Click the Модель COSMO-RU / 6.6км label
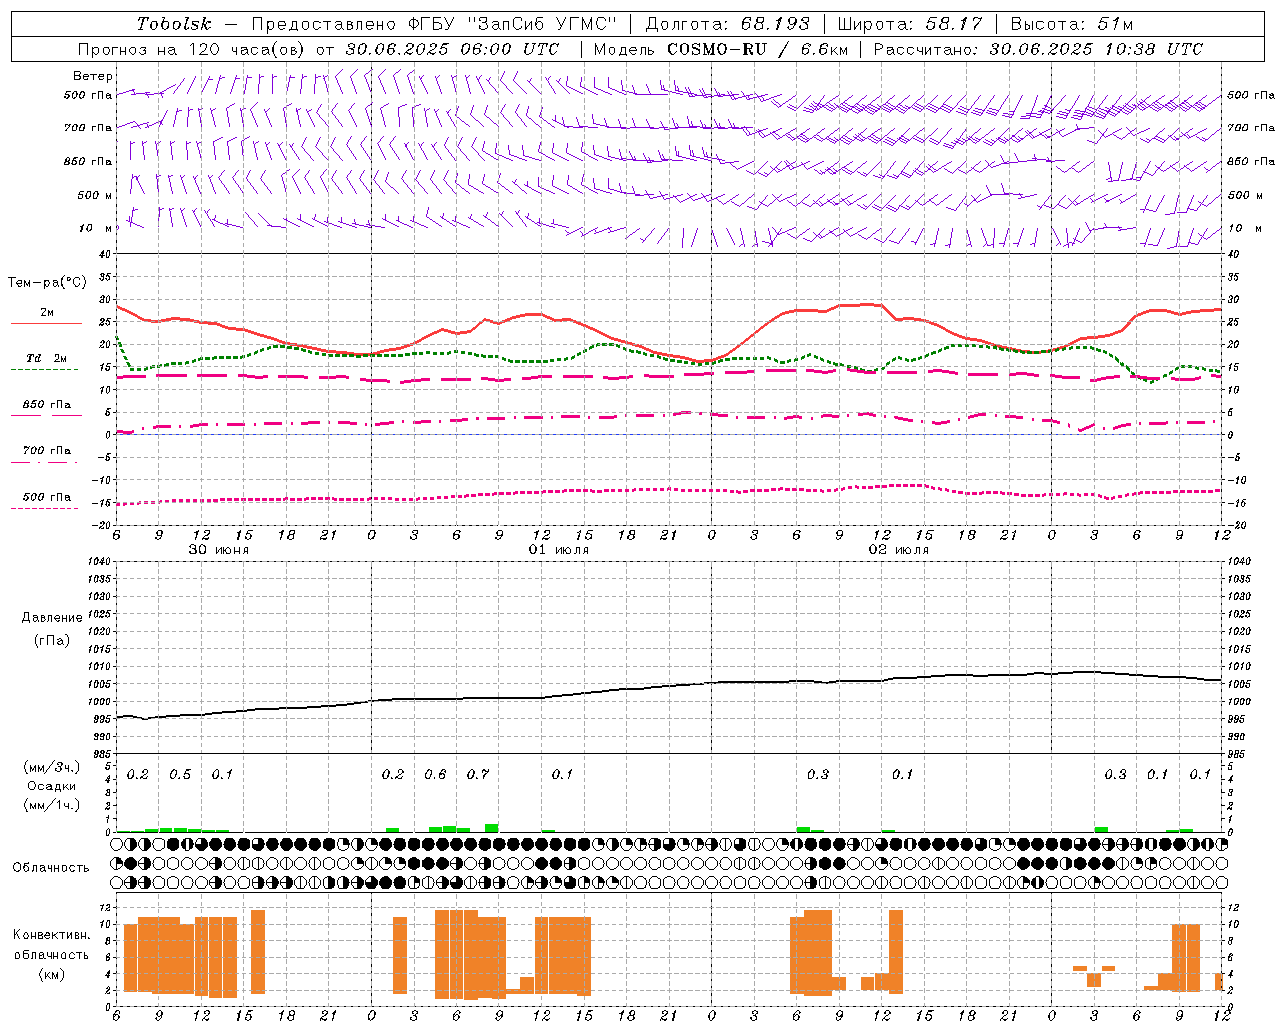 [x=721, y=49]
